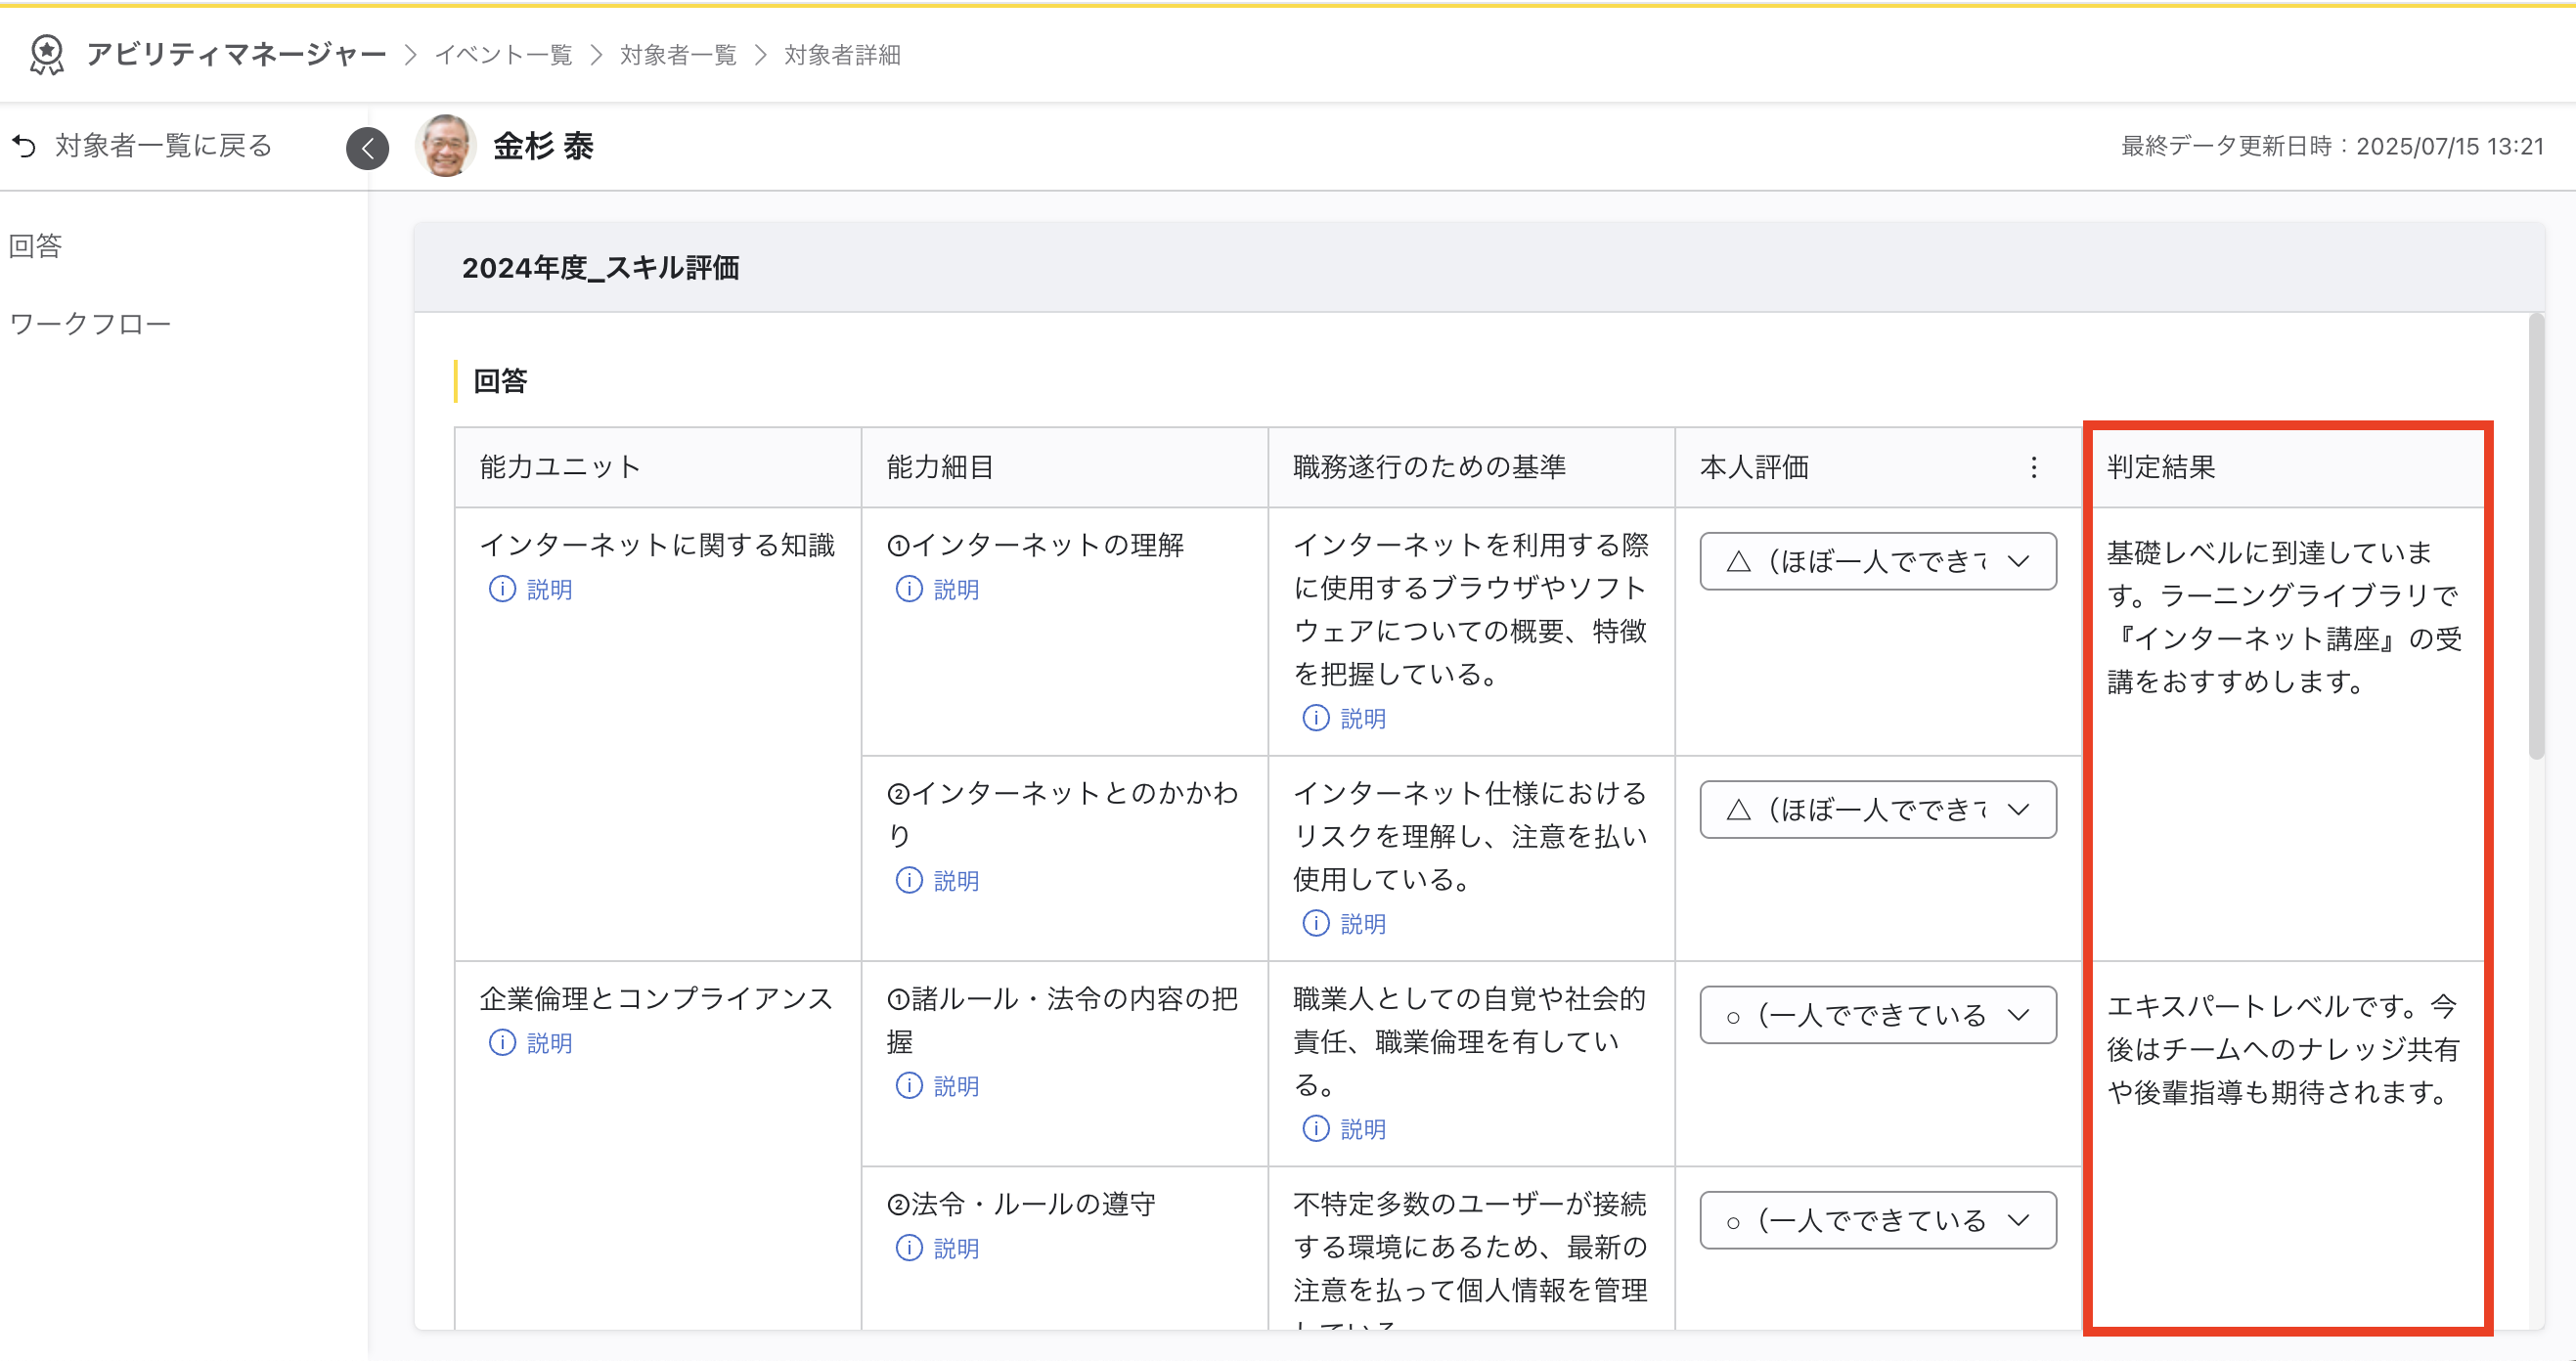The image size is (2576, 1361).
Task: Click the Ability Manager badge logo icon
Action: coord(46,54)
